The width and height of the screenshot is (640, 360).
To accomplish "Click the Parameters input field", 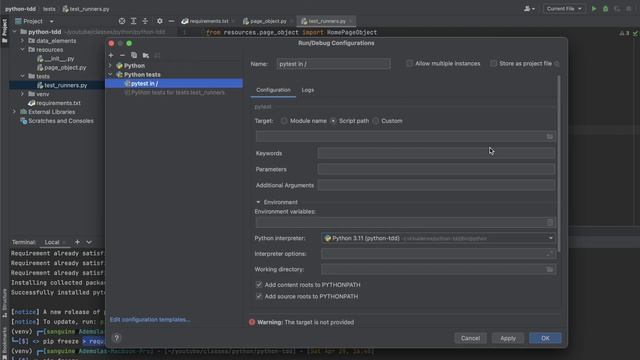I will (x=436, y=169).
